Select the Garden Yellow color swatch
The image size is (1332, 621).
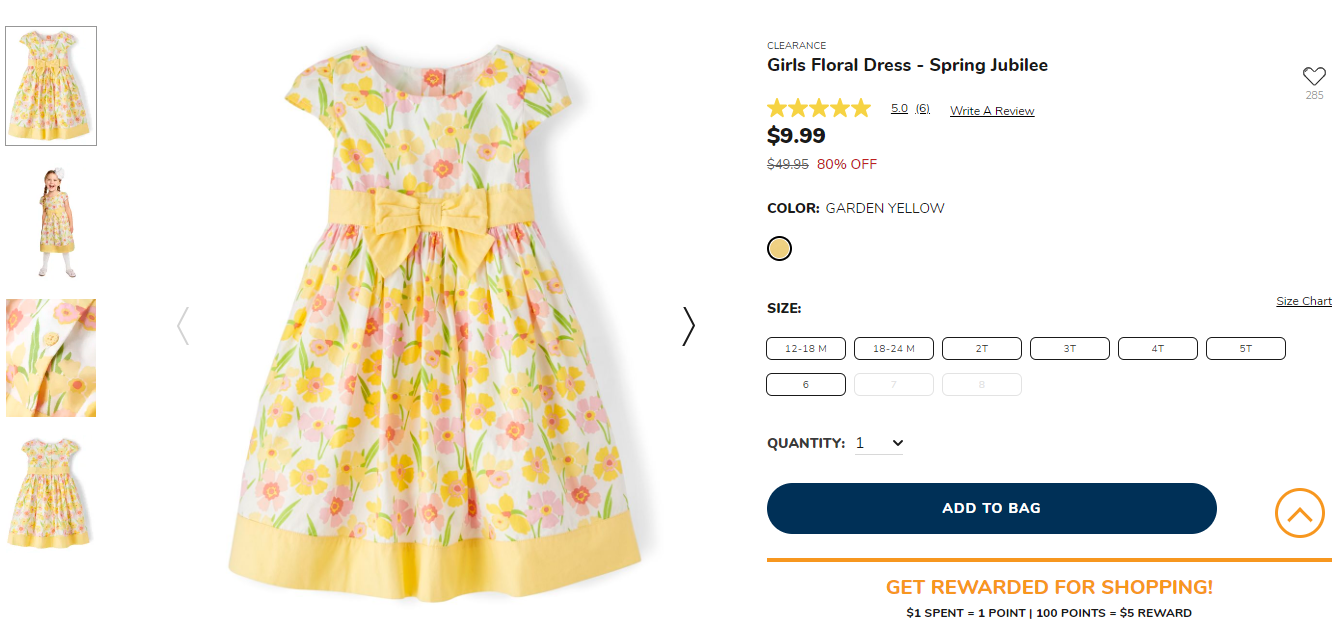(779, 249)
